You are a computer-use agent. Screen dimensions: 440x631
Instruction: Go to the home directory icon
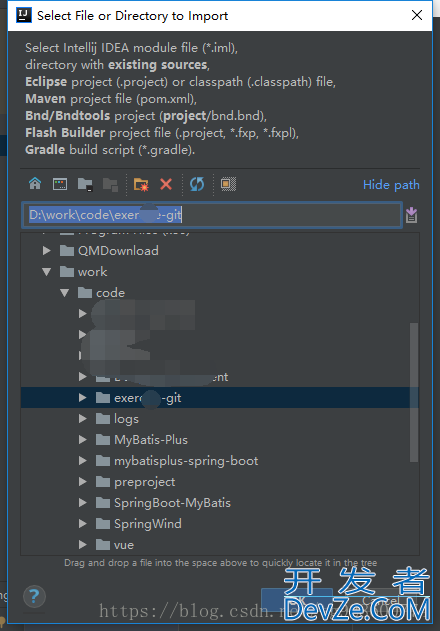pos(35,184)
